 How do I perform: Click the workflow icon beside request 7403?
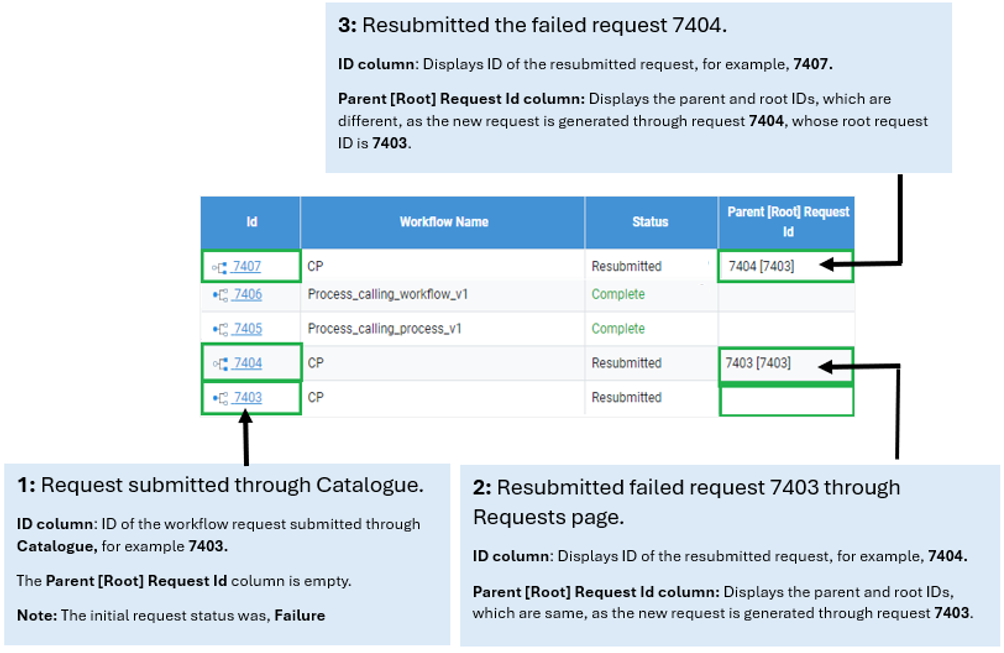[221, 398]
